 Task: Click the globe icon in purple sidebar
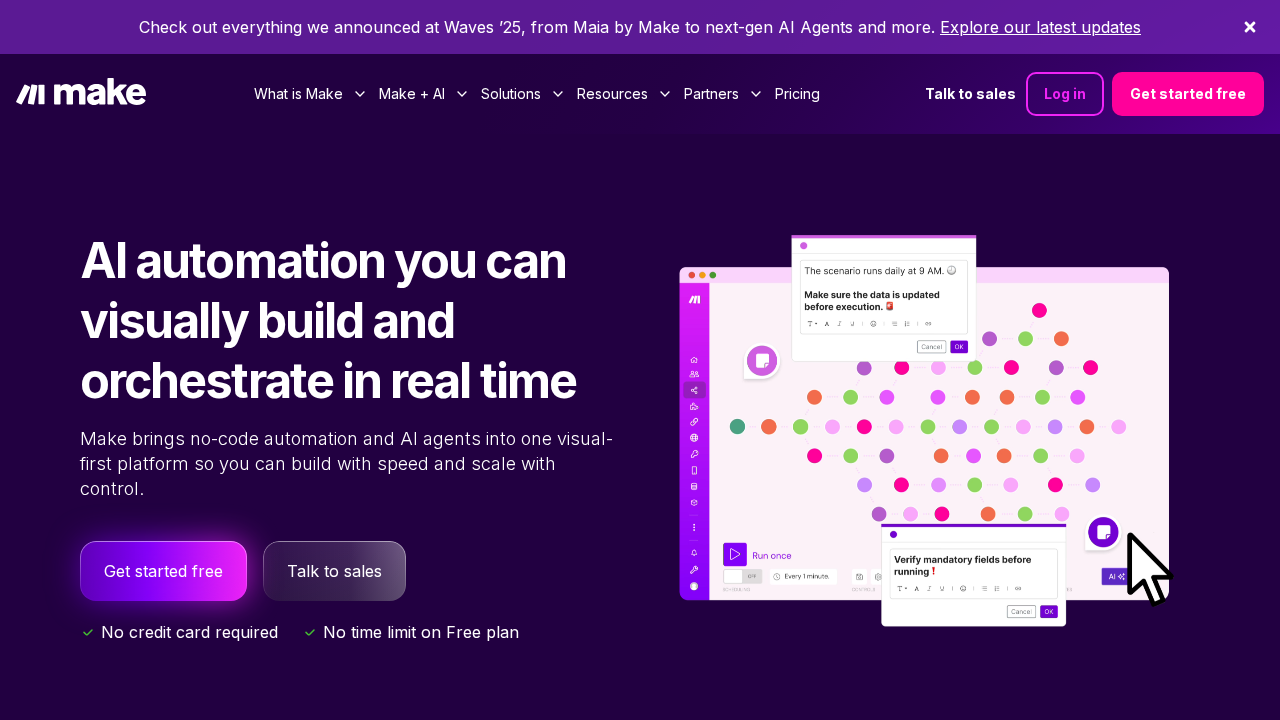point(694,438)
